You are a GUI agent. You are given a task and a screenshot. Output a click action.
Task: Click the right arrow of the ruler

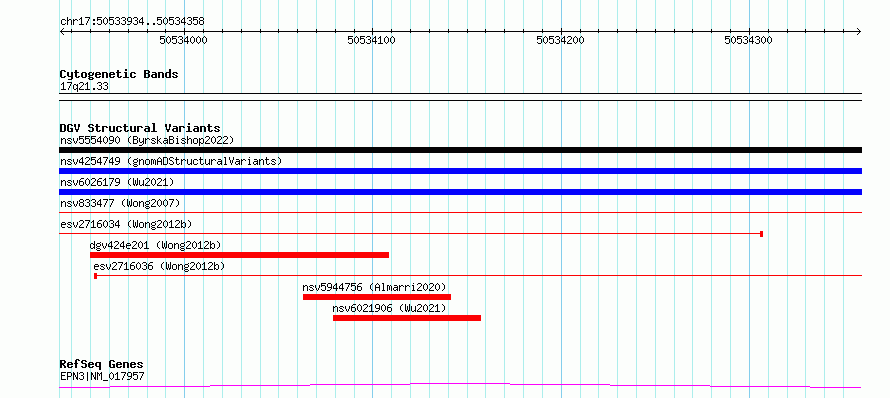click(858, 31)
